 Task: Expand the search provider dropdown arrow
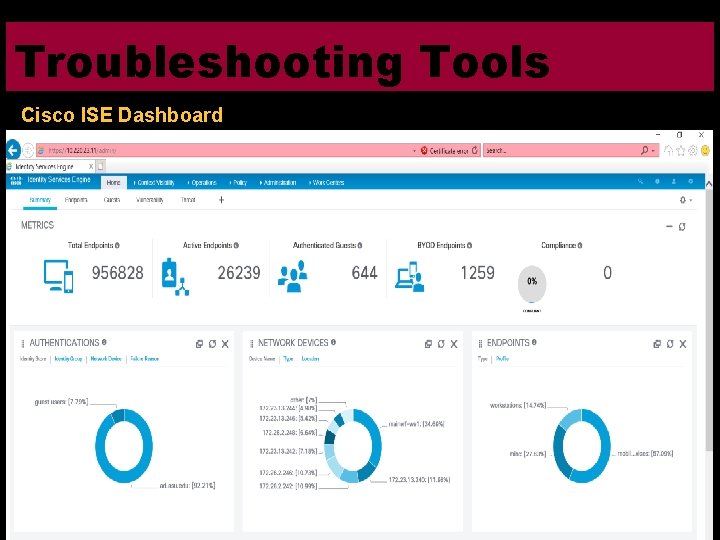(x=653, y=151)
